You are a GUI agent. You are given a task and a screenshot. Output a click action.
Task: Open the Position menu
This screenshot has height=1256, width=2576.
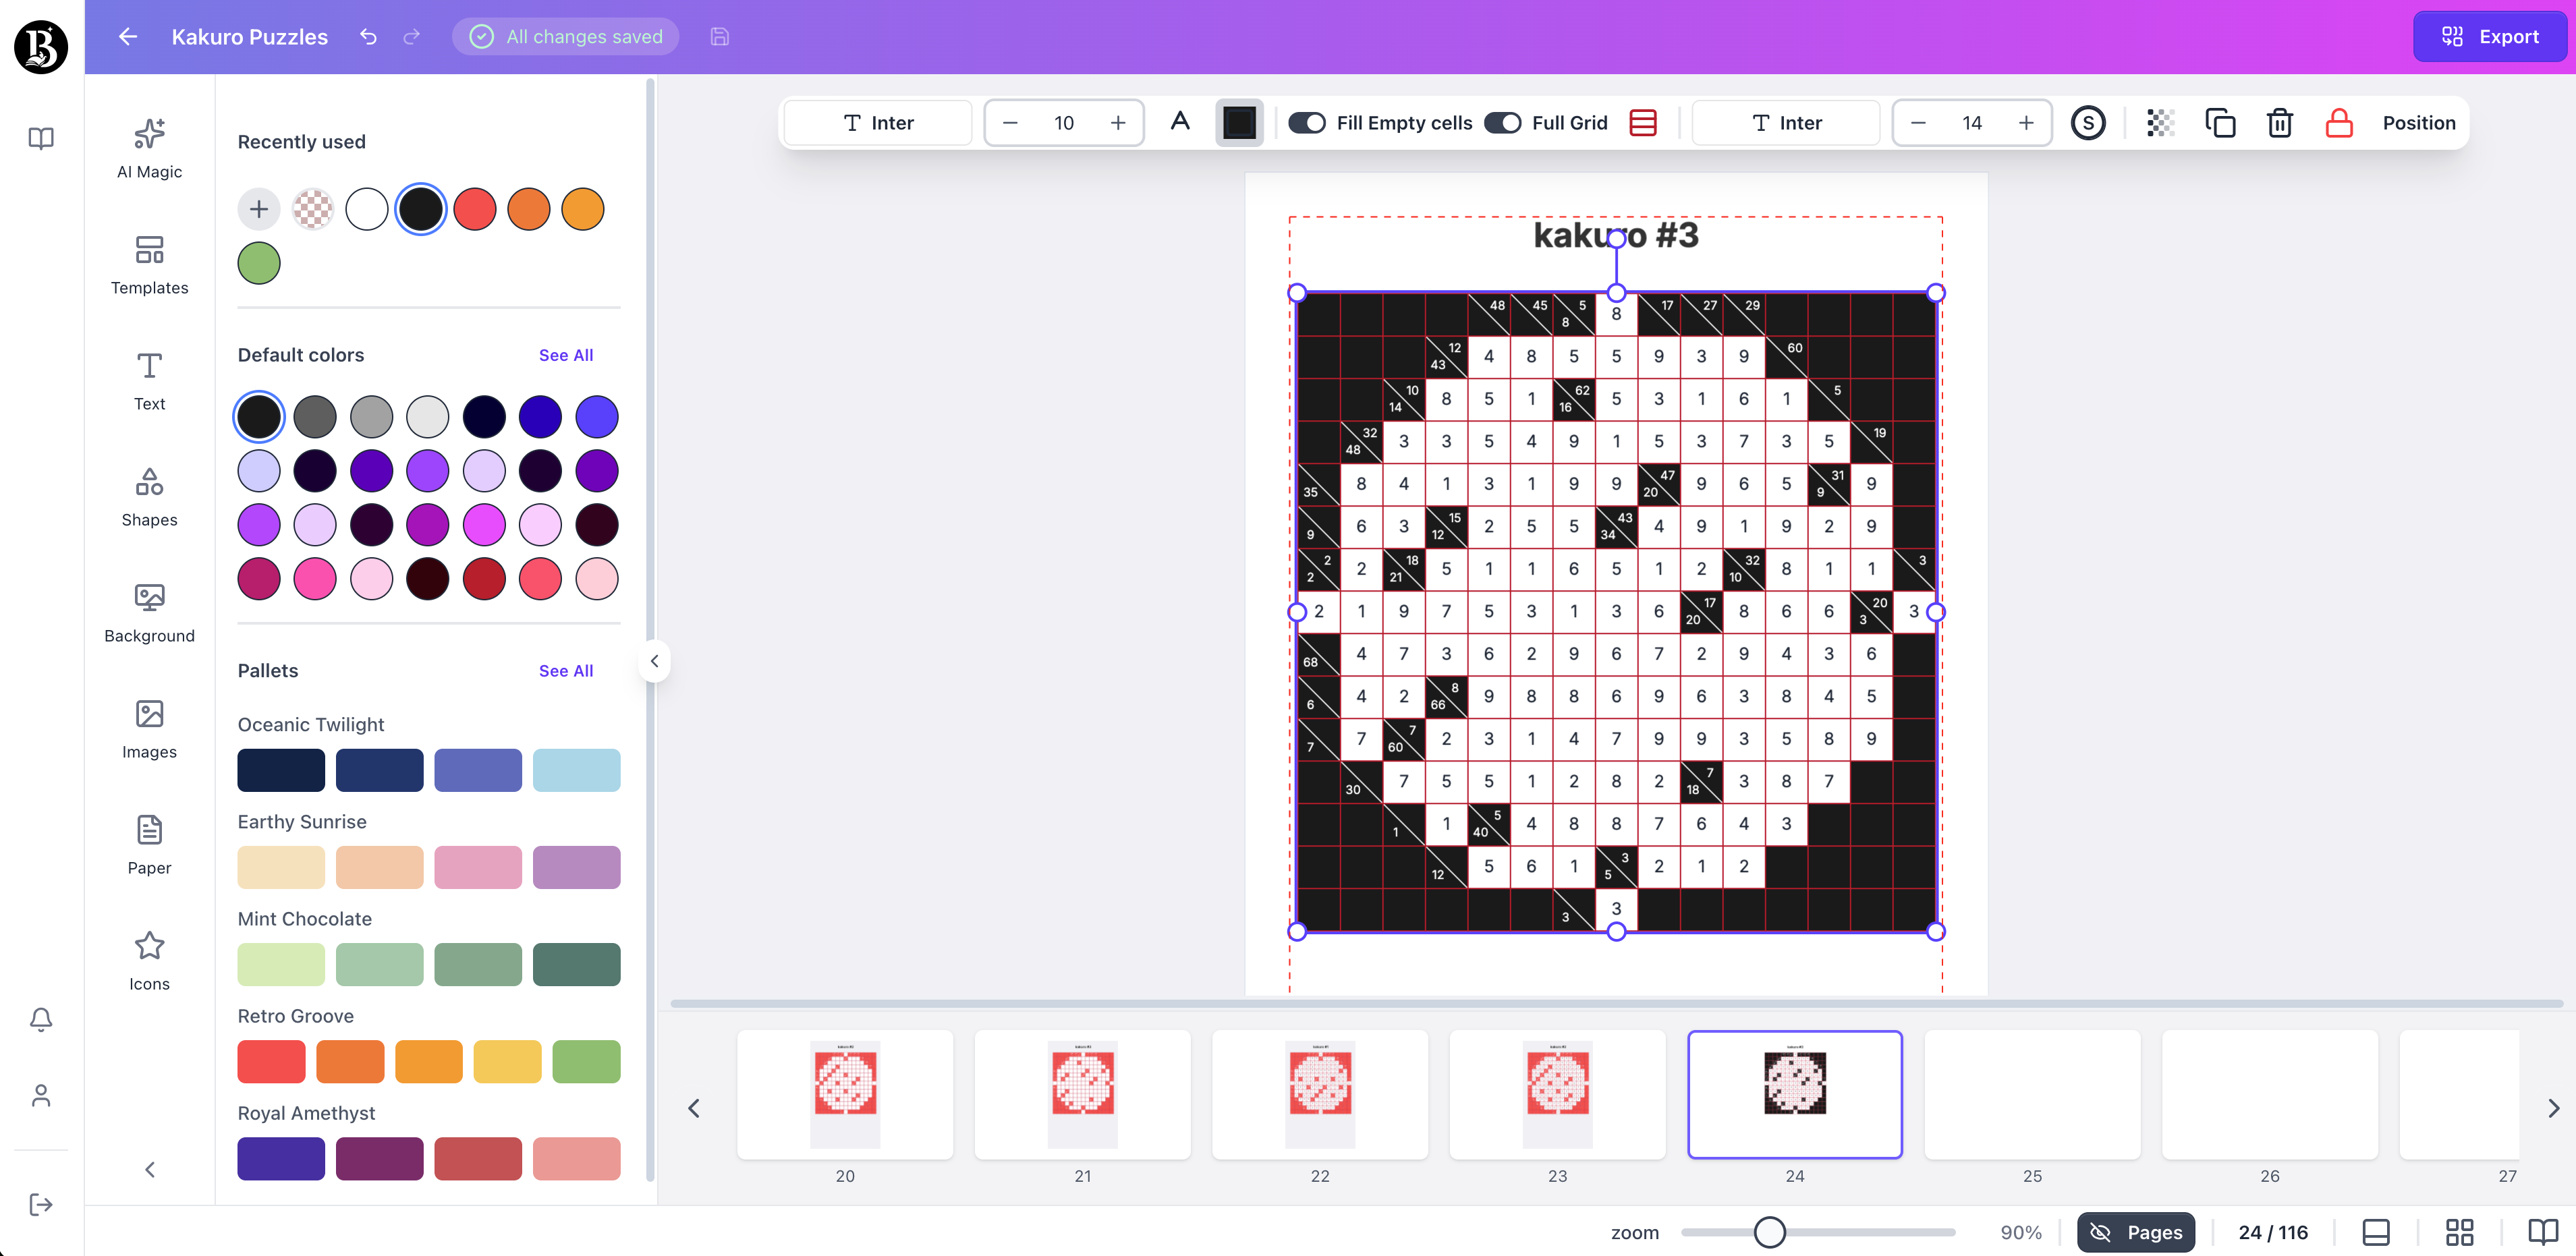2419,122
